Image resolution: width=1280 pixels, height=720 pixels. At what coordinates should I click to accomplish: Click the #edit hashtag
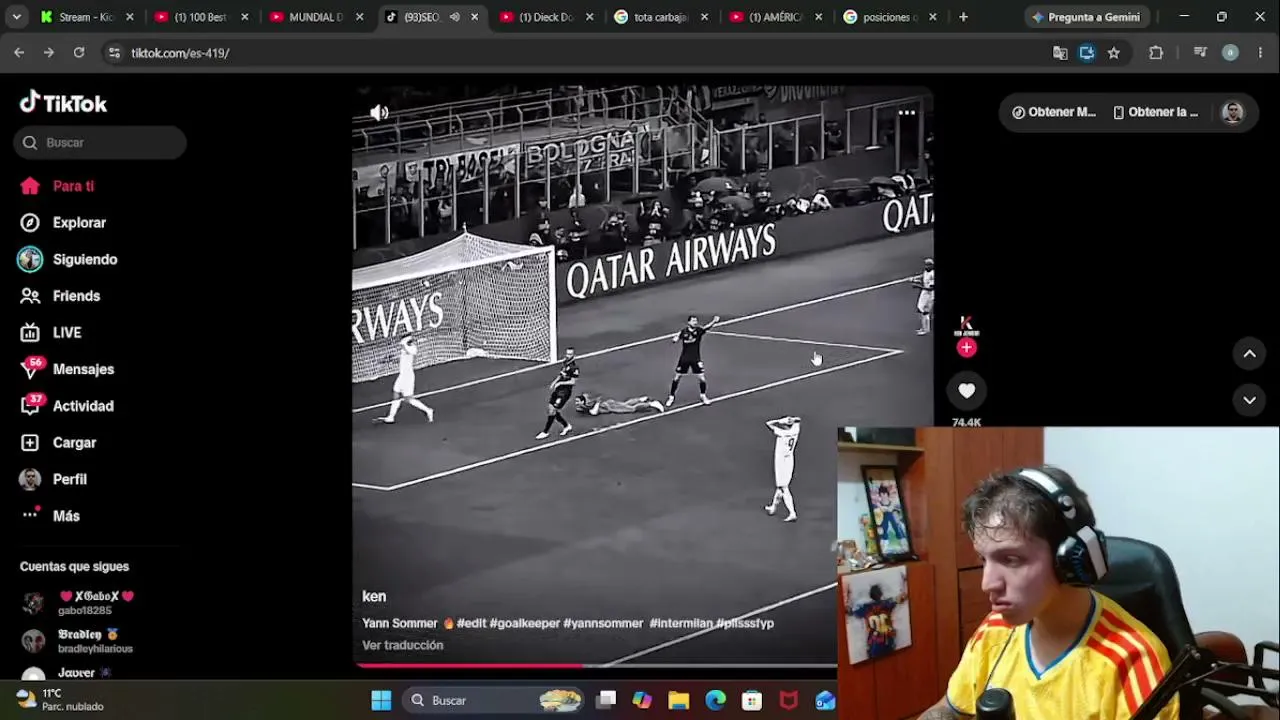click(471, 623)
